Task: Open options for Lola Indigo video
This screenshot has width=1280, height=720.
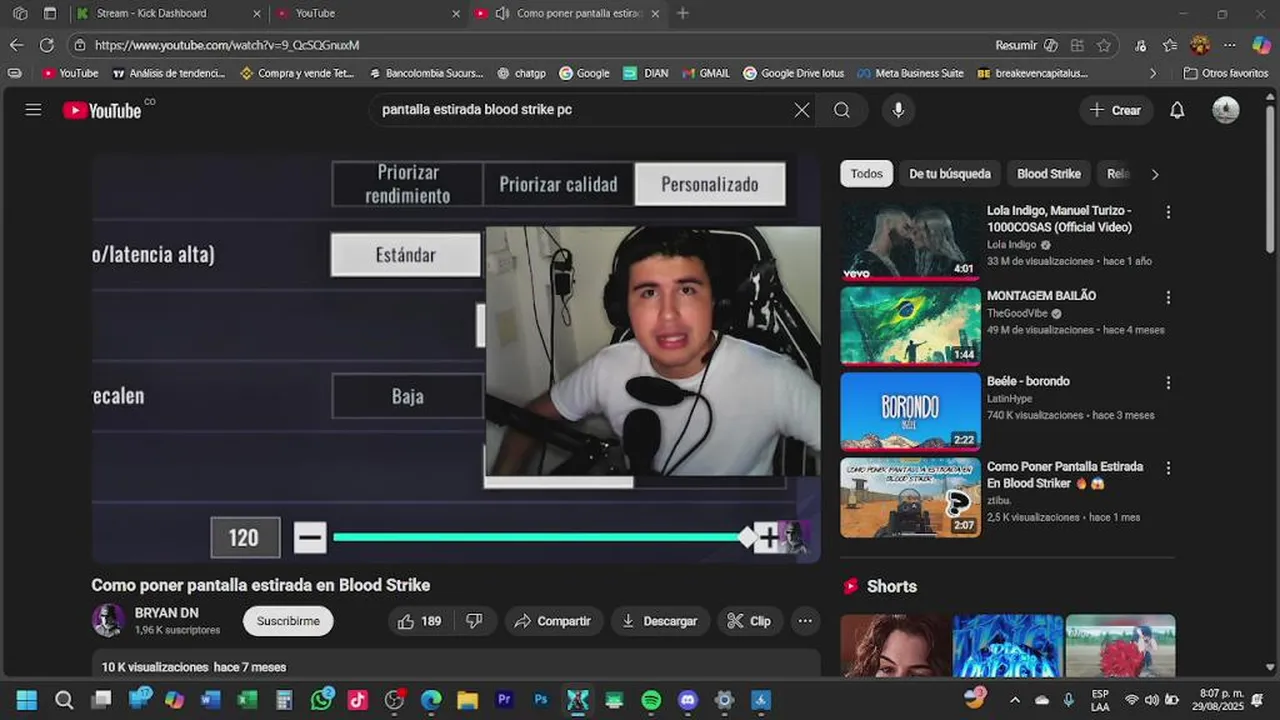Action: (x=1168, y=212)
